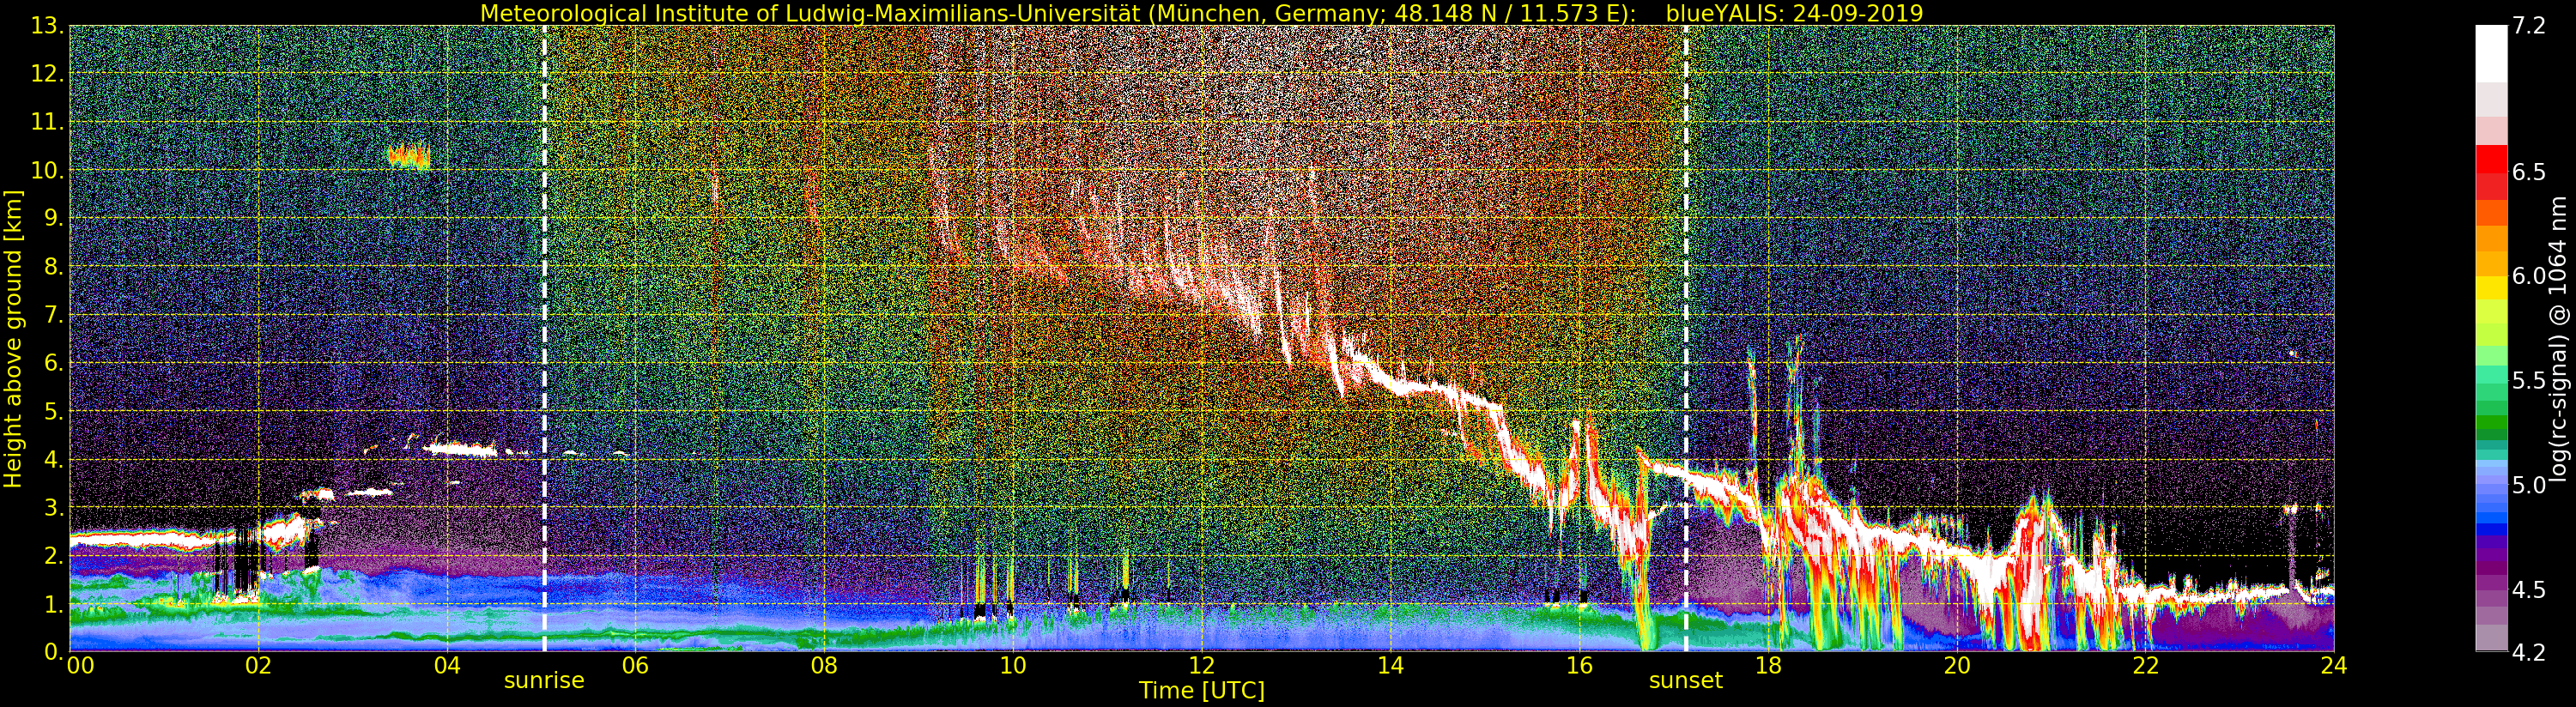The height and width of the screenshot is (707, 2576).
Task: Click the '18' tick on the time axis
Action: click(1768, 666)
